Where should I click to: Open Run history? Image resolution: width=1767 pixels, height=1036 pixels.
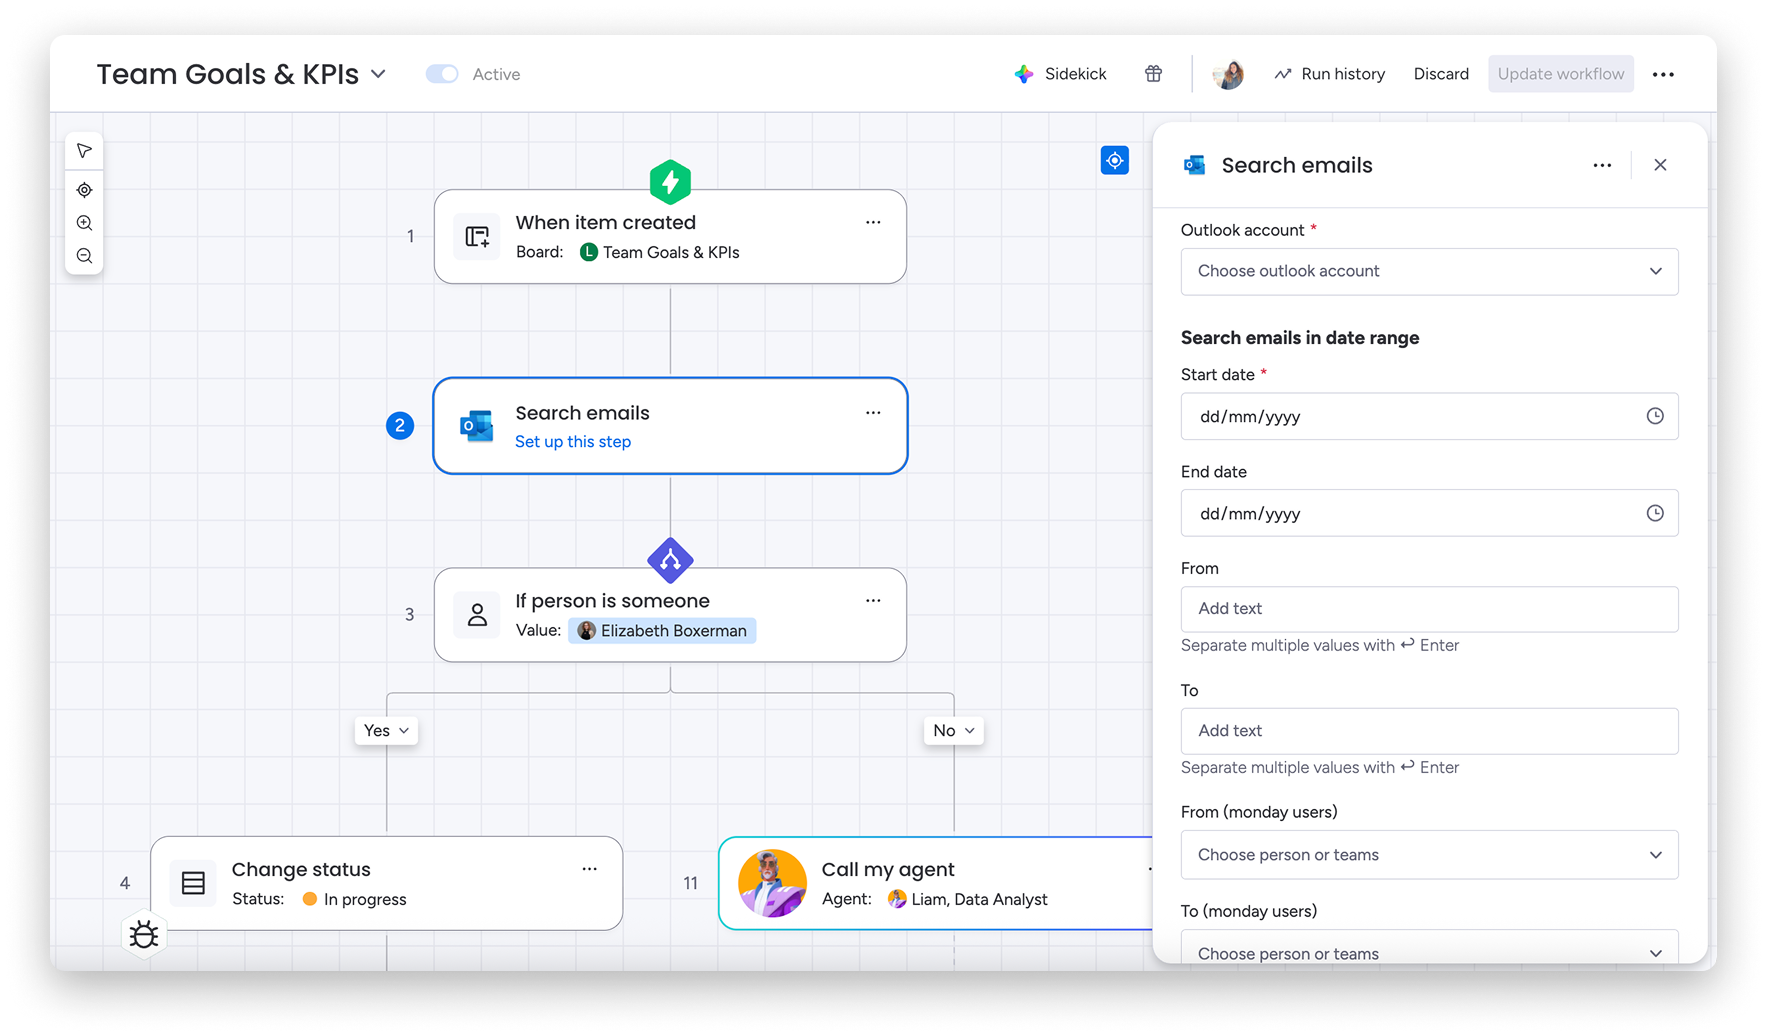(1329, 74)
